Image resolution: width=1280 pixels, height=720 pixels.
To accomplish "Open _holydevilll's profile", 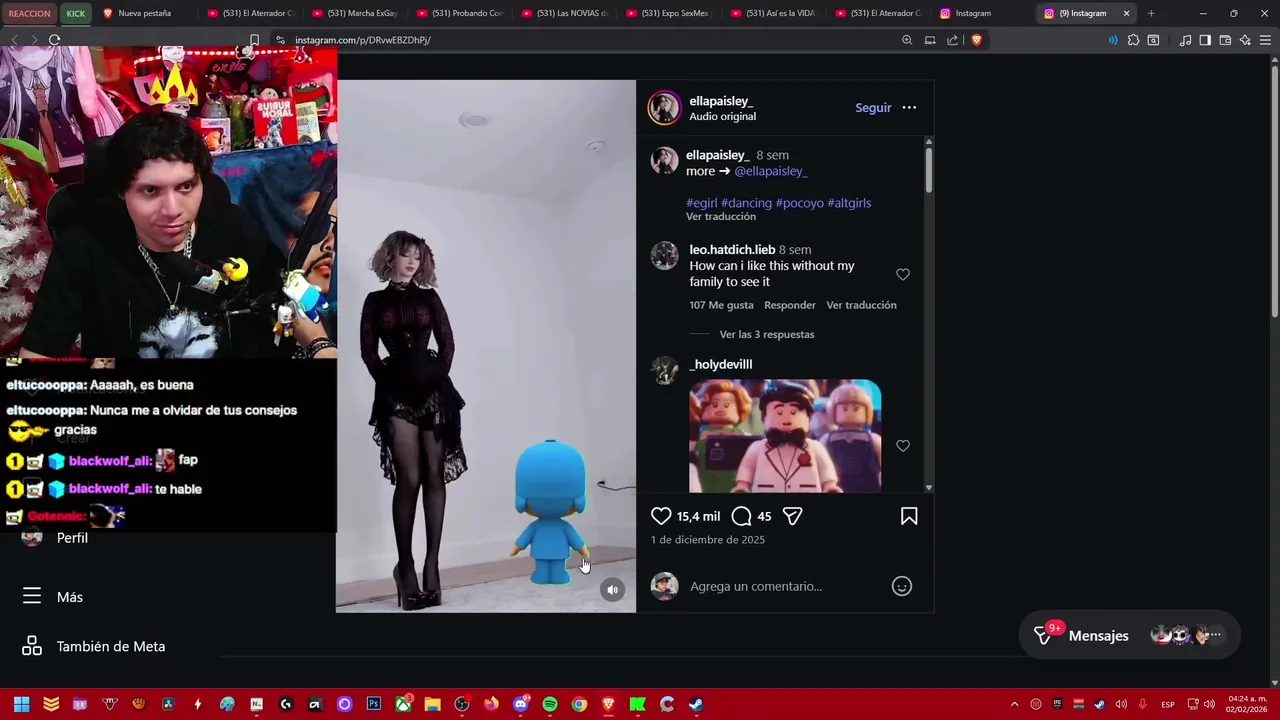I will (720, 365).
